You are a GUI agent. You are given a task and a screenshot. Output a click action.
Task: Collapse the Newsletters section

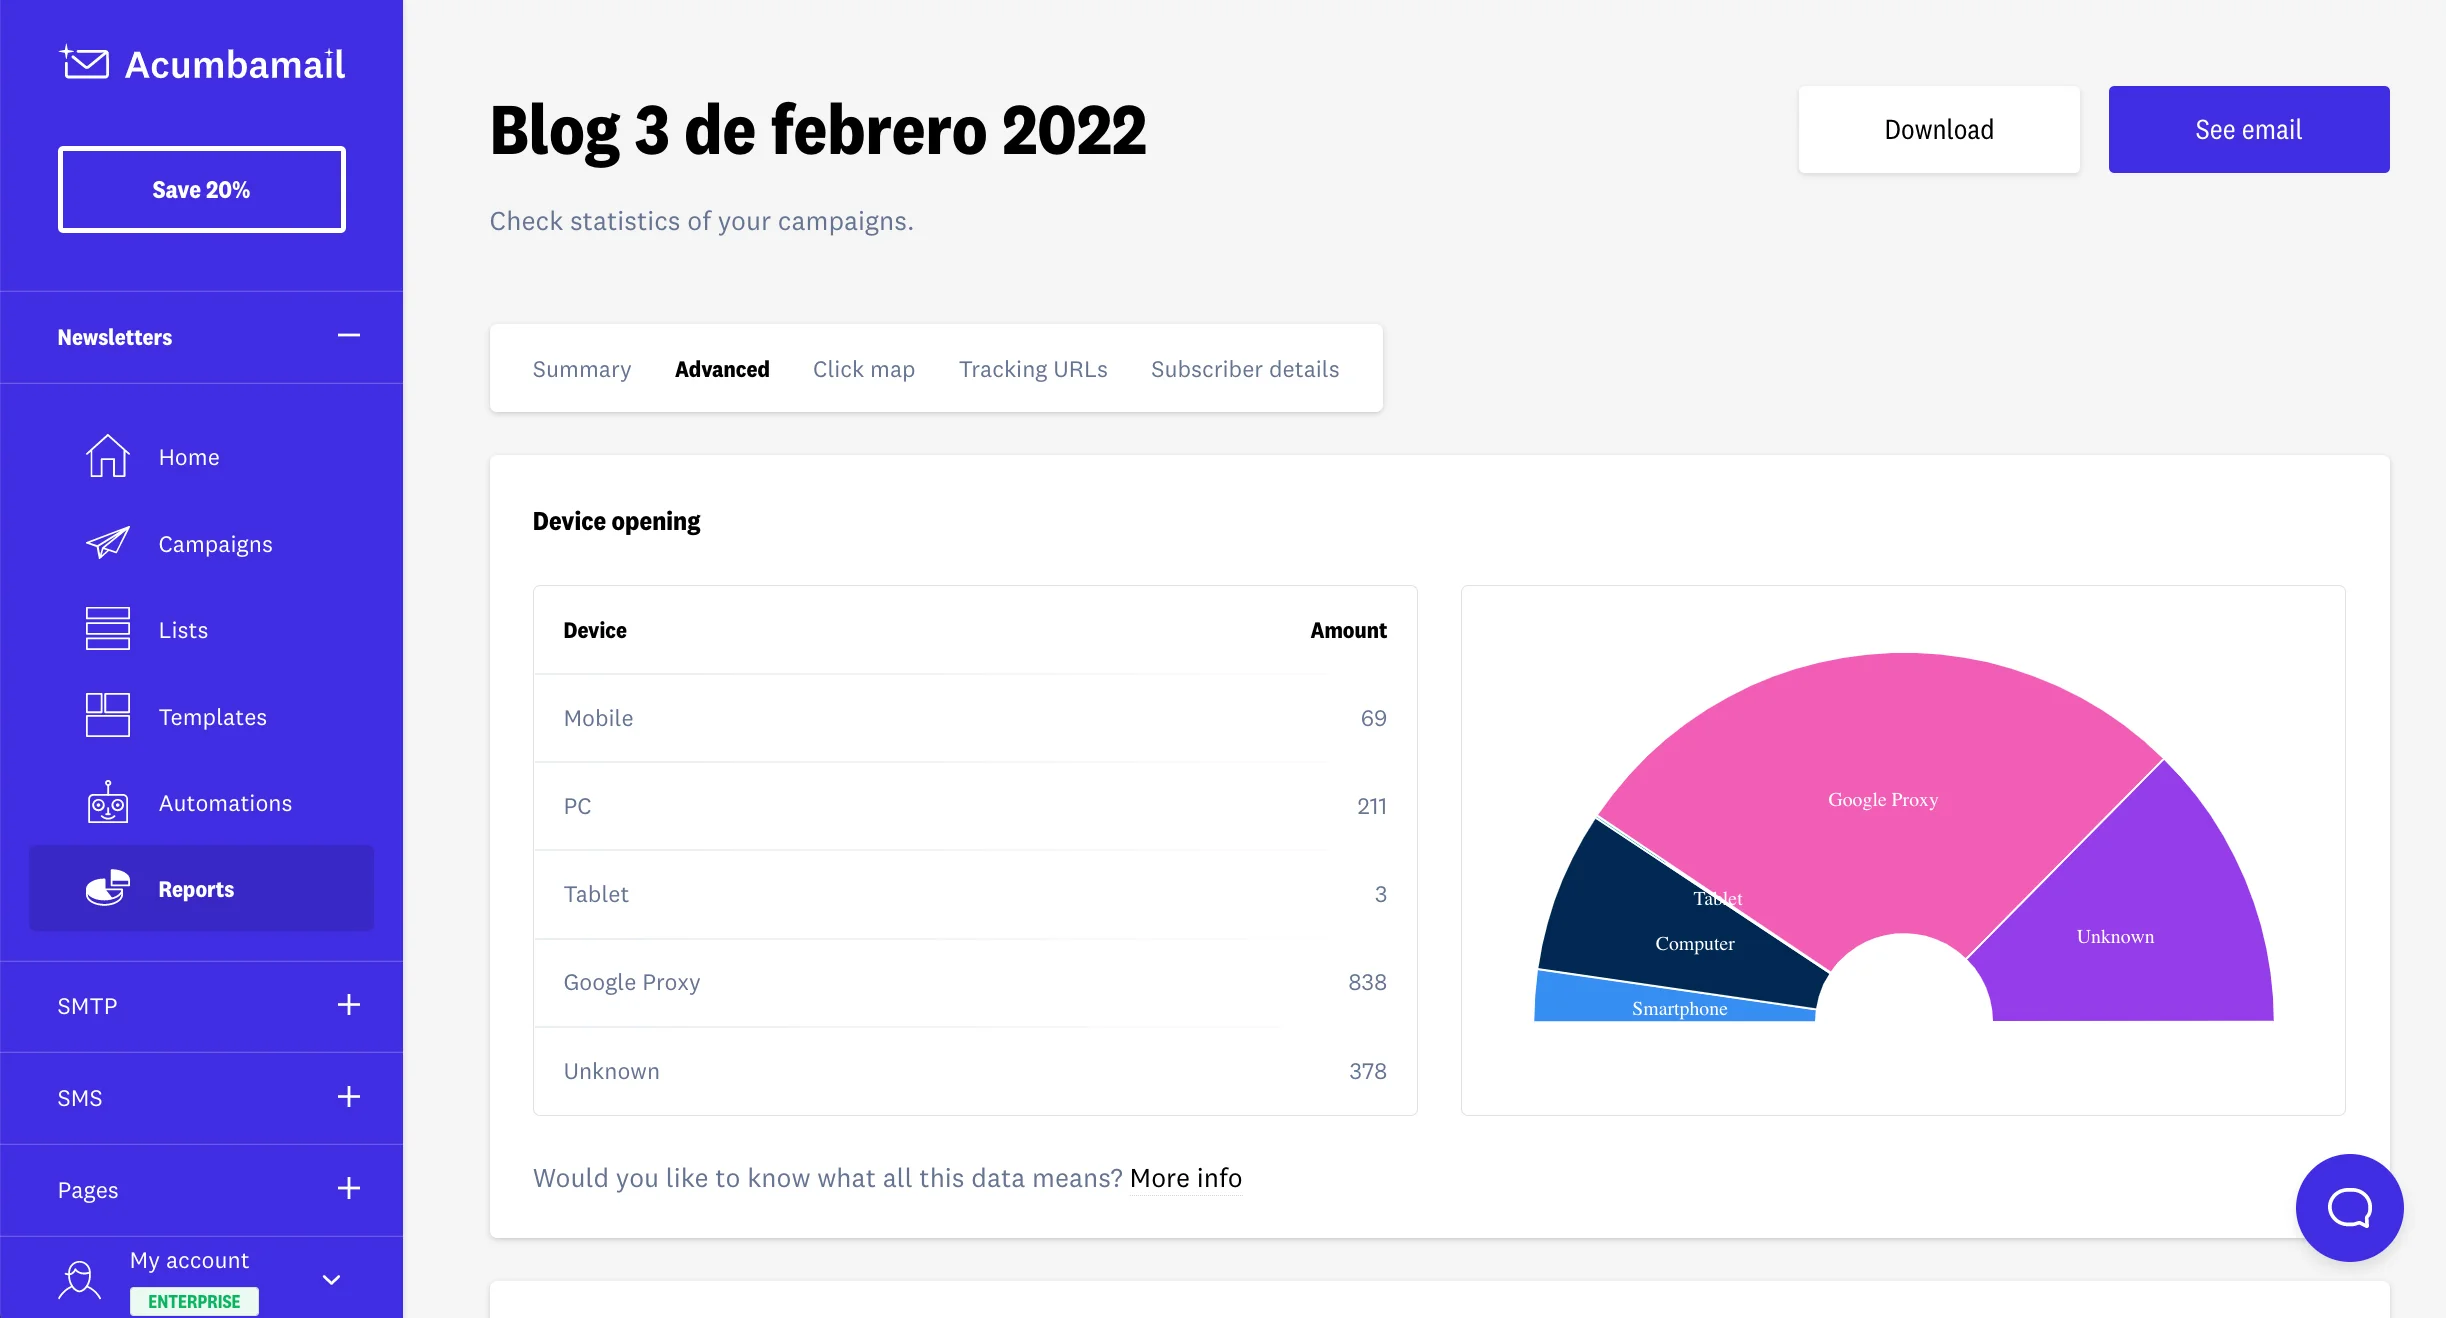point(348,336)
